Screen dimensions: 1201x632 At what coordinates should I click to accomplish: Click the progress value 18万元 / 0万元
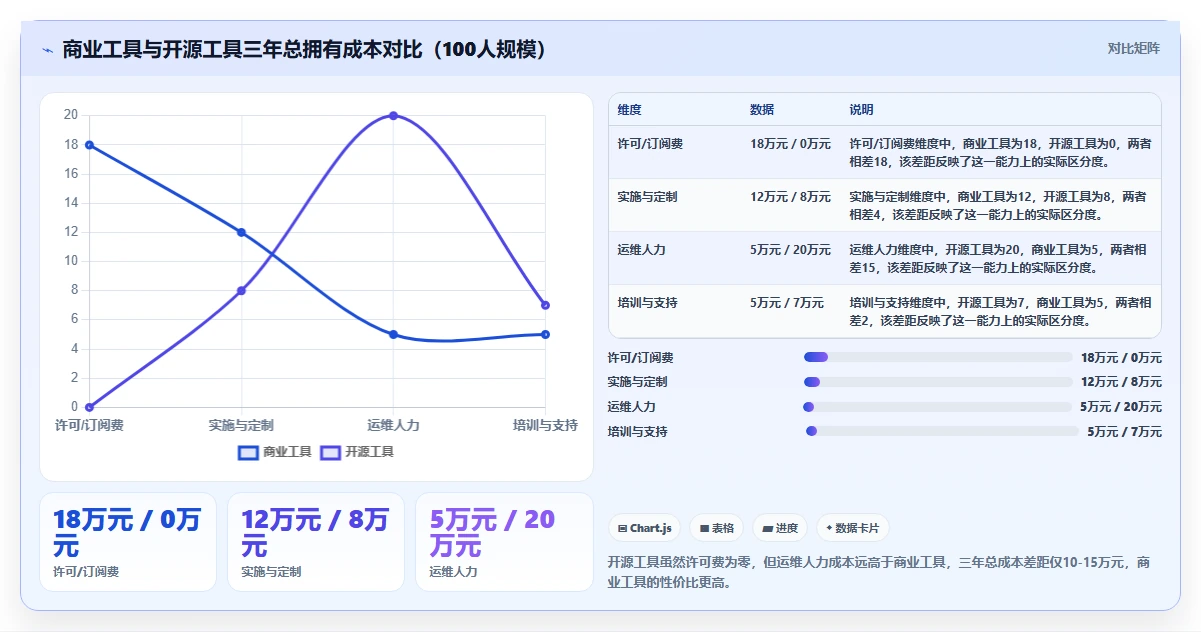1121,357
